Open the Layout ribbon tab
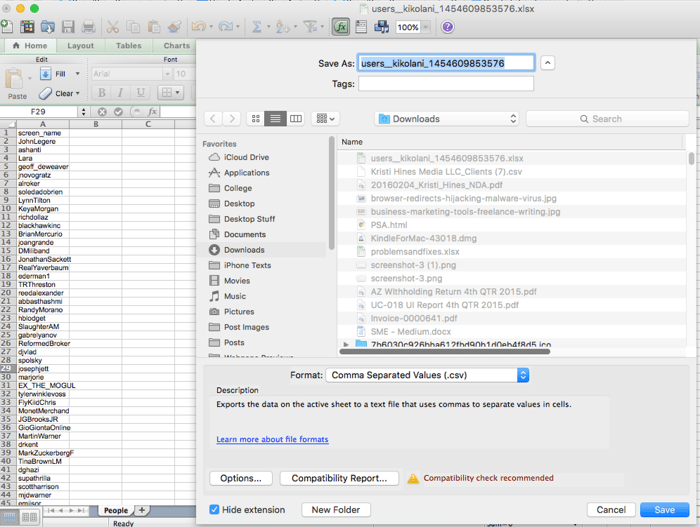700x527 pixels. coord(80,46)
